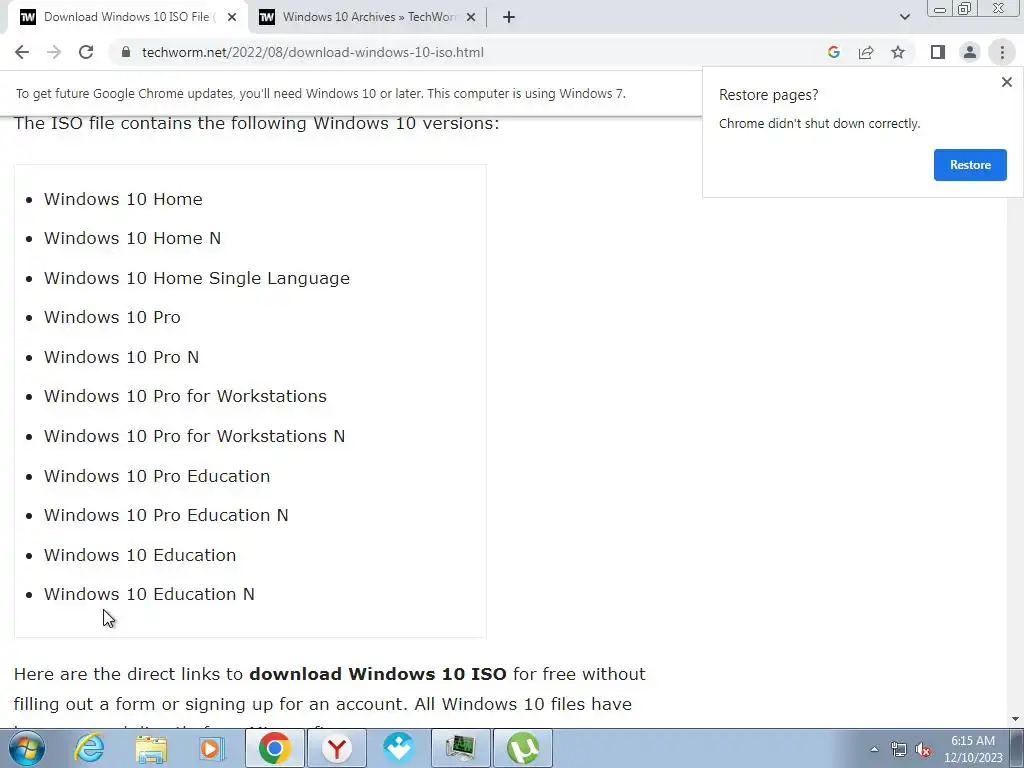
Task: Click the Chrome update warning message text
Action: [x=321, y=93]
